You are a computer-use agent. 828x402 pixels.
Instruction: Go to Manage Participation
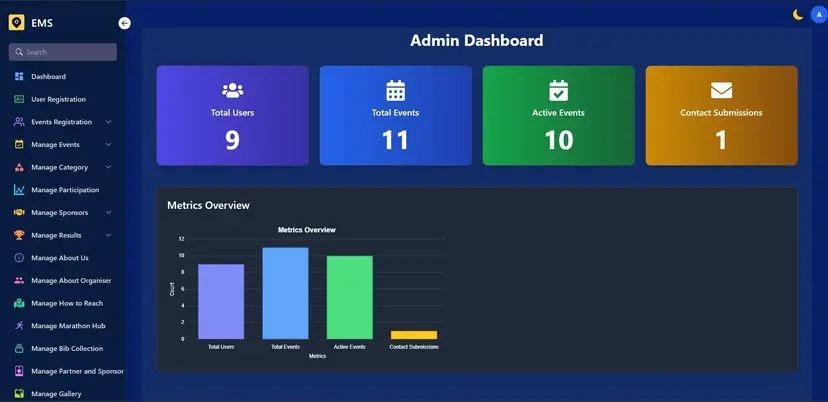pos(65,190)
